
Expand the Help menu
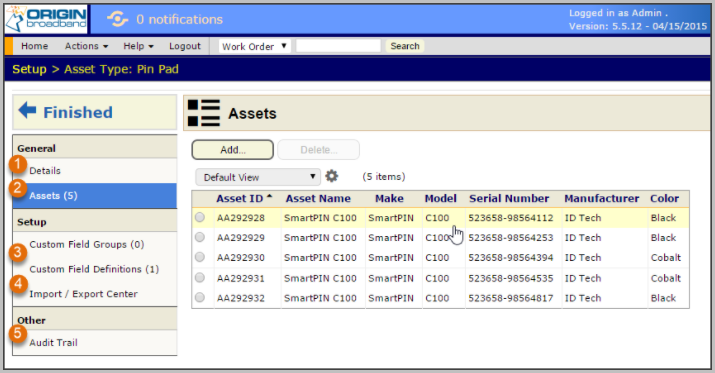pos(138,46)
